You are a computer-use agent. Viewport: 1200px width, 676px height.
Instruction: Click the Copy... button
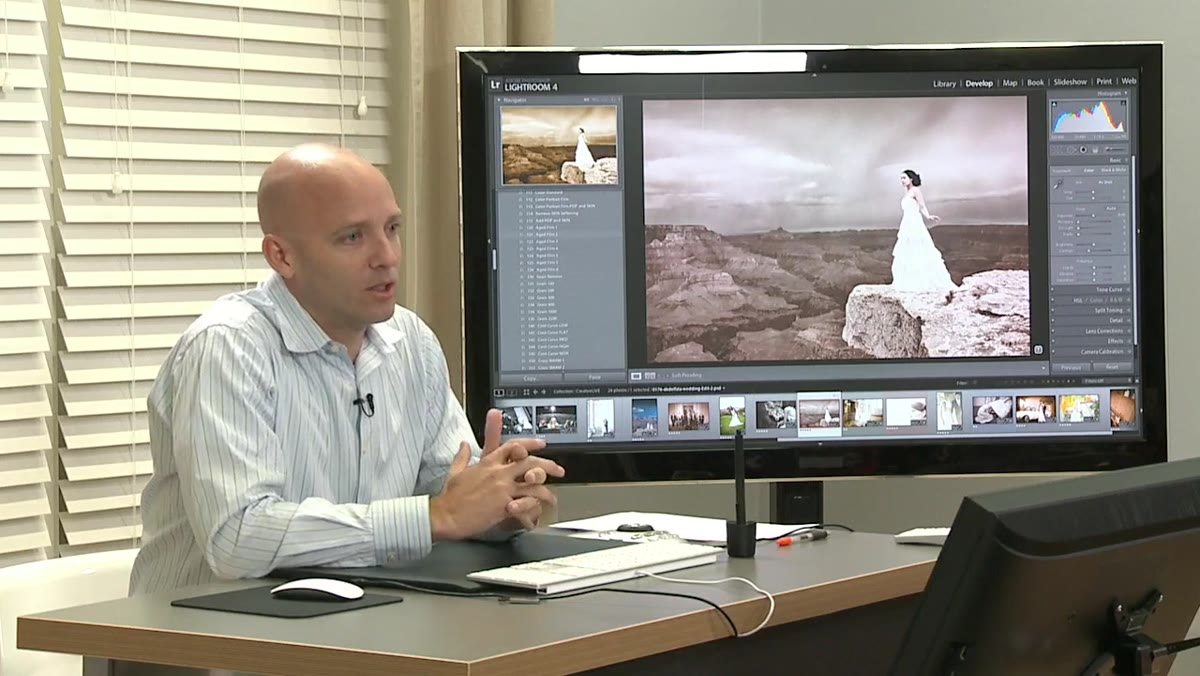530,378
